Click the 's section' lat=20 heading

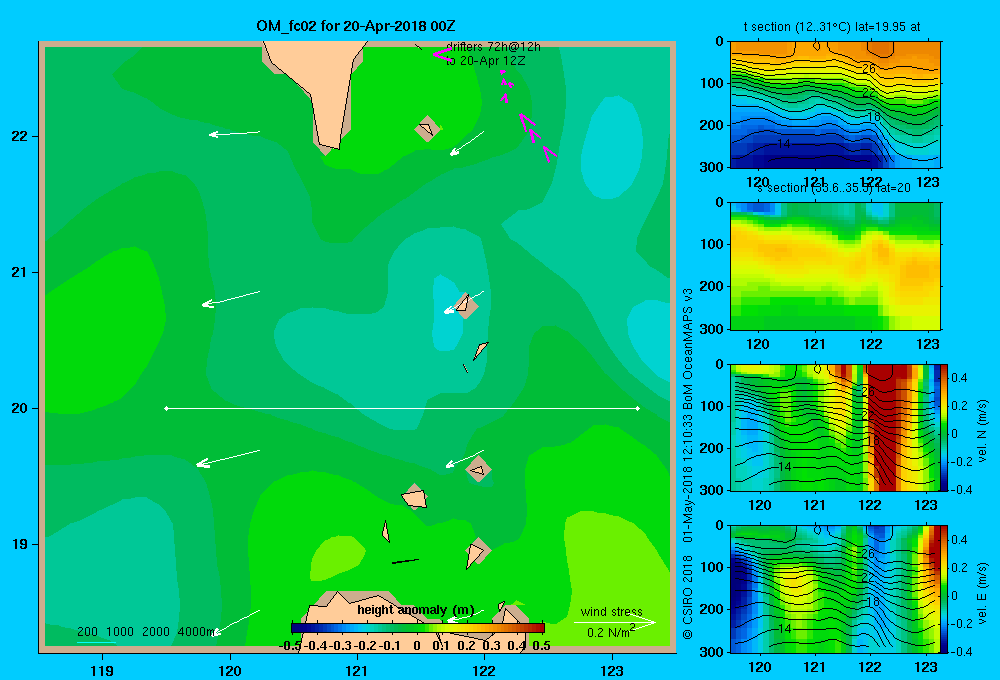[x=834, y=188]
